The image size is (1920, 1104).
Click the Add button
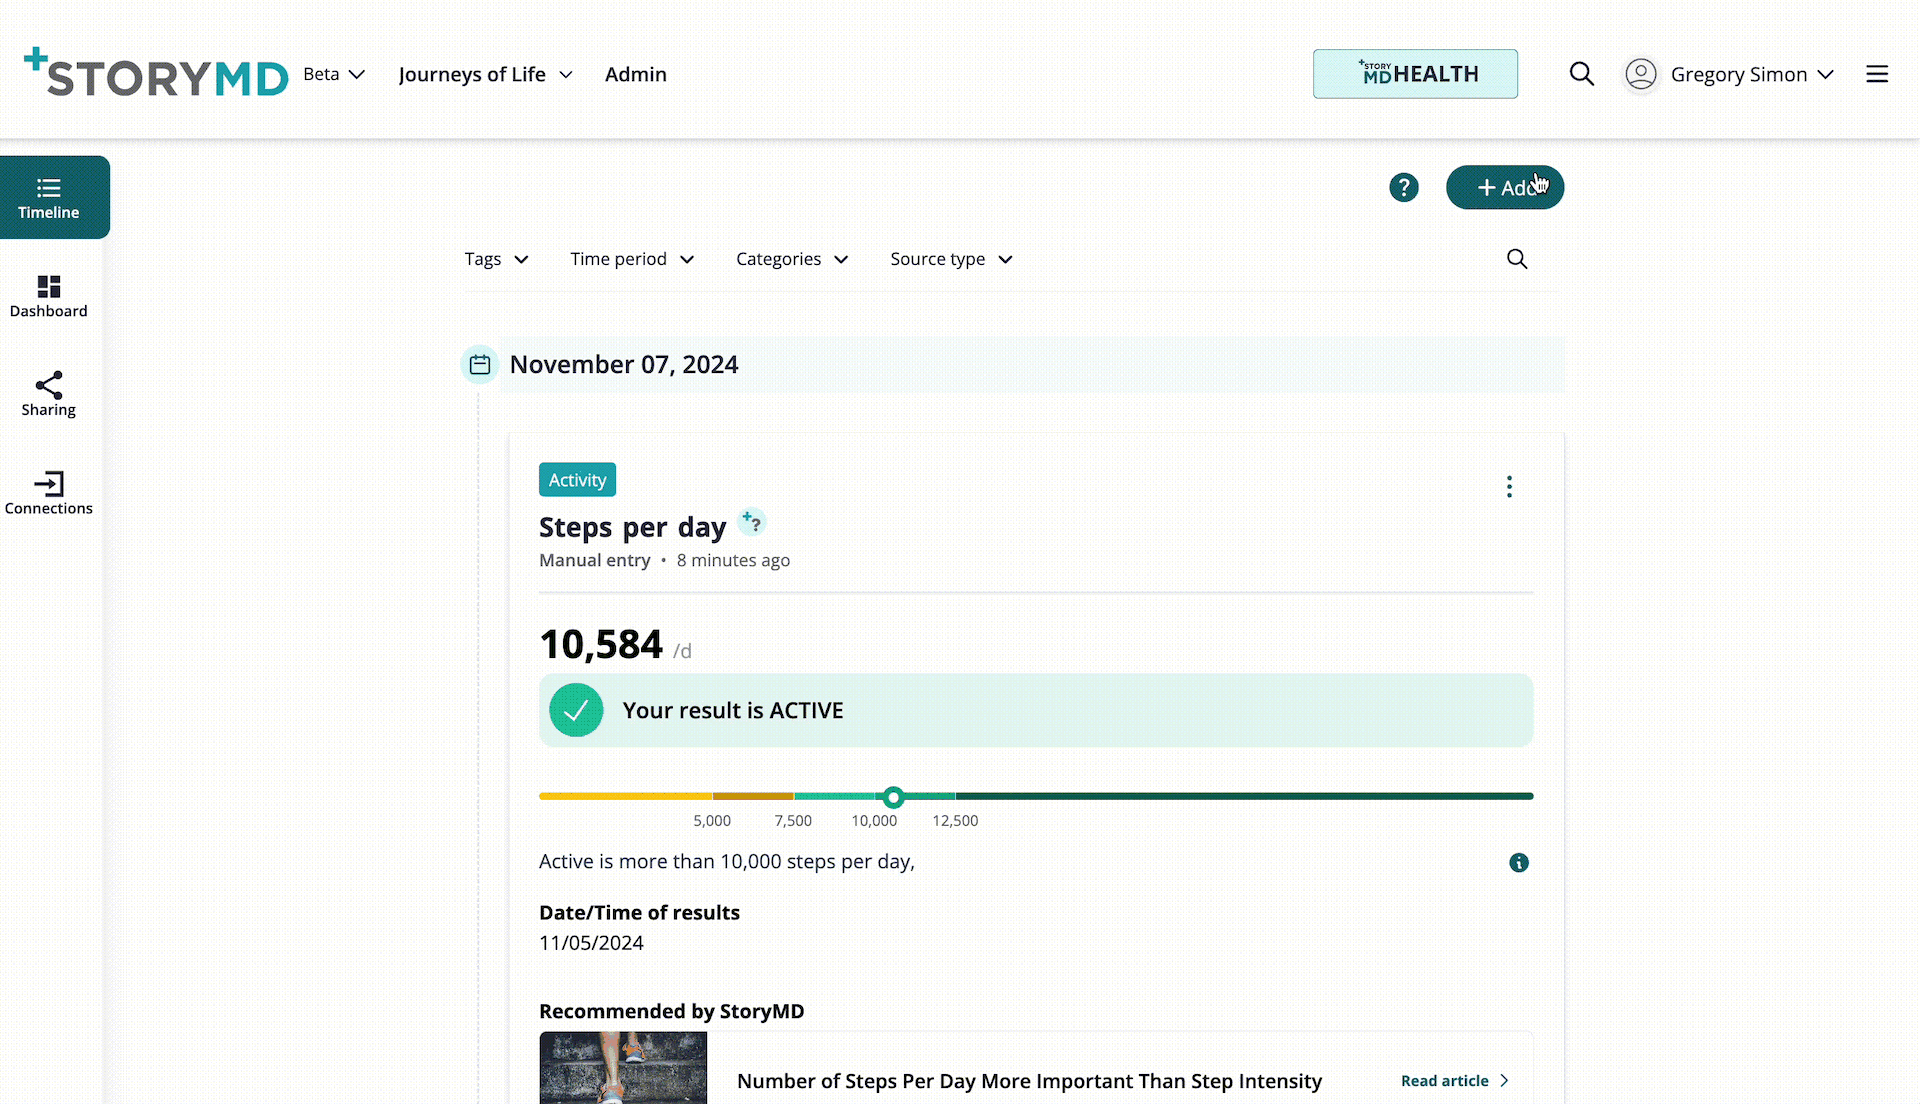[1503, 187]
